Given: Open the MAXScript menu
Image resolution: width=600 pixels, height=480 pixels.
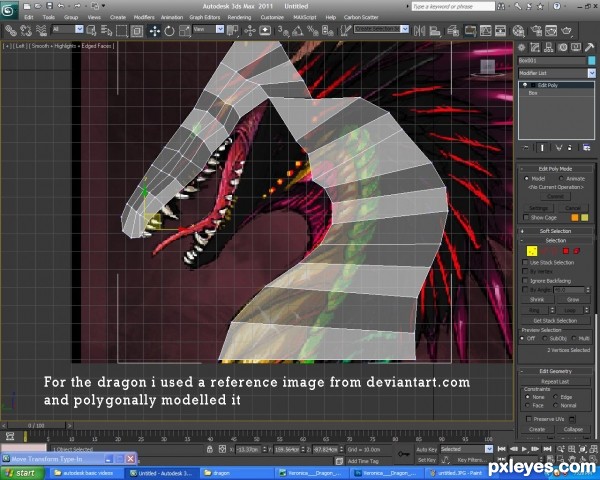Looking at the screenshot, I should pos(305,17).
